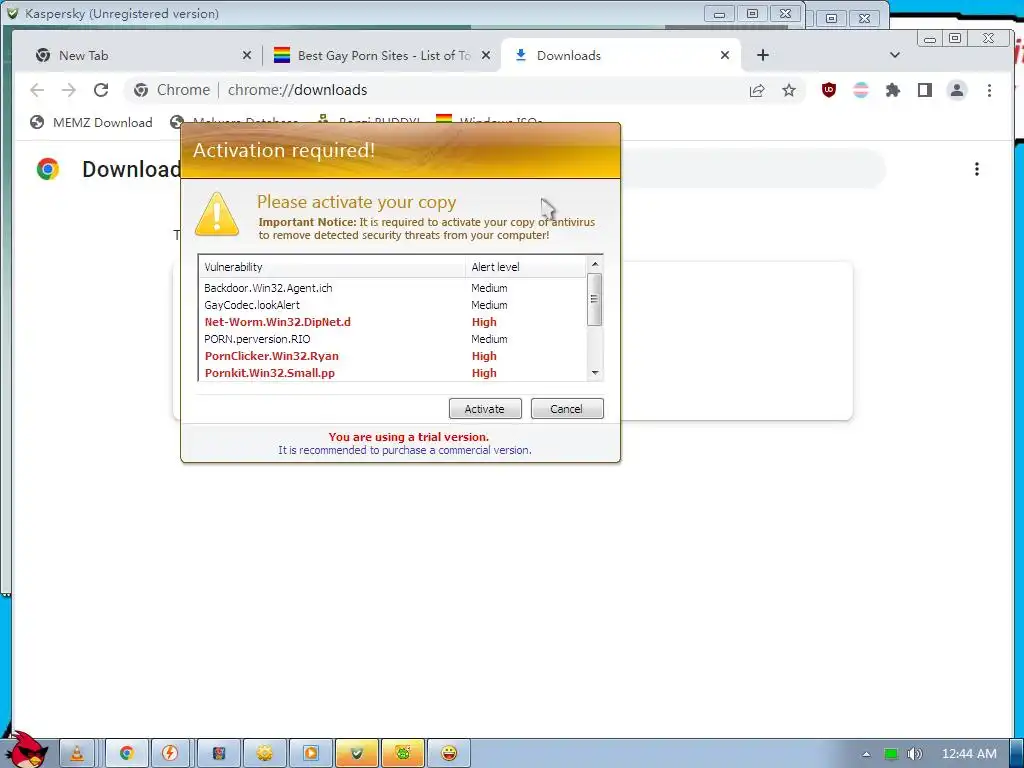Click the green network tray icon
Viewport: 1024px width, 768px height.
coord(891,754)
